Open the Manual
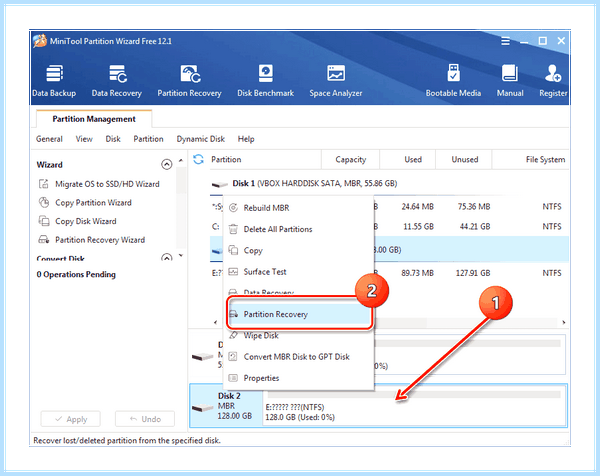The width and height of the screenshot is (600, 476). 510,80
